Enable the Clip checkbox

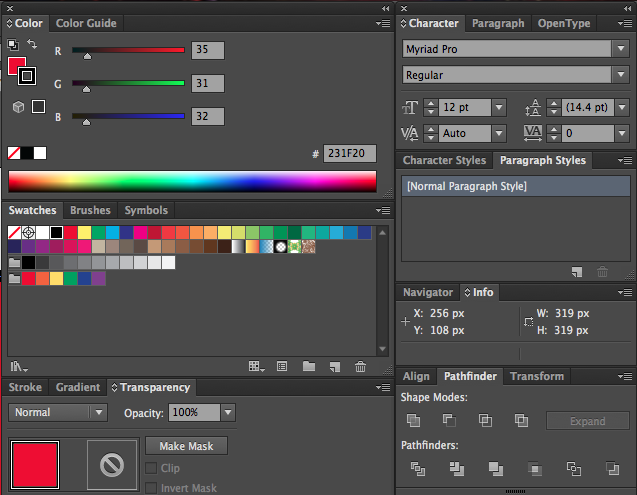(151, 468)
